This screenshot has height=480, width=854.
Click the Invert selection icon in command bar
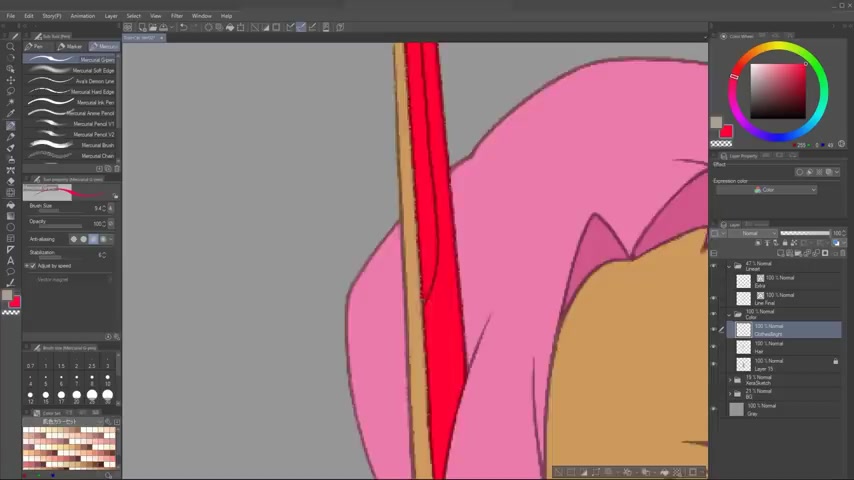coord(266,27)
